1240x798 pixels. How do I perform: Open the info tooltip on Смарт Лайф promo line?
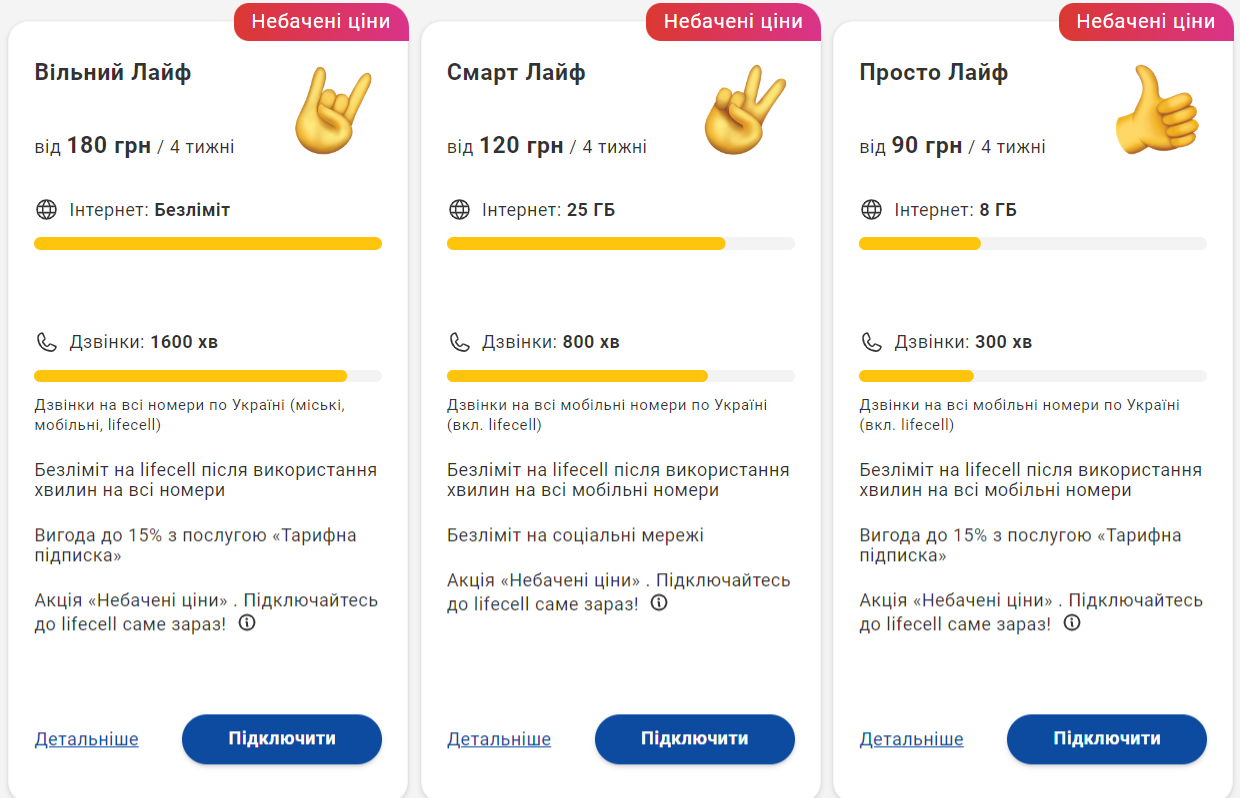pos(660,603)
